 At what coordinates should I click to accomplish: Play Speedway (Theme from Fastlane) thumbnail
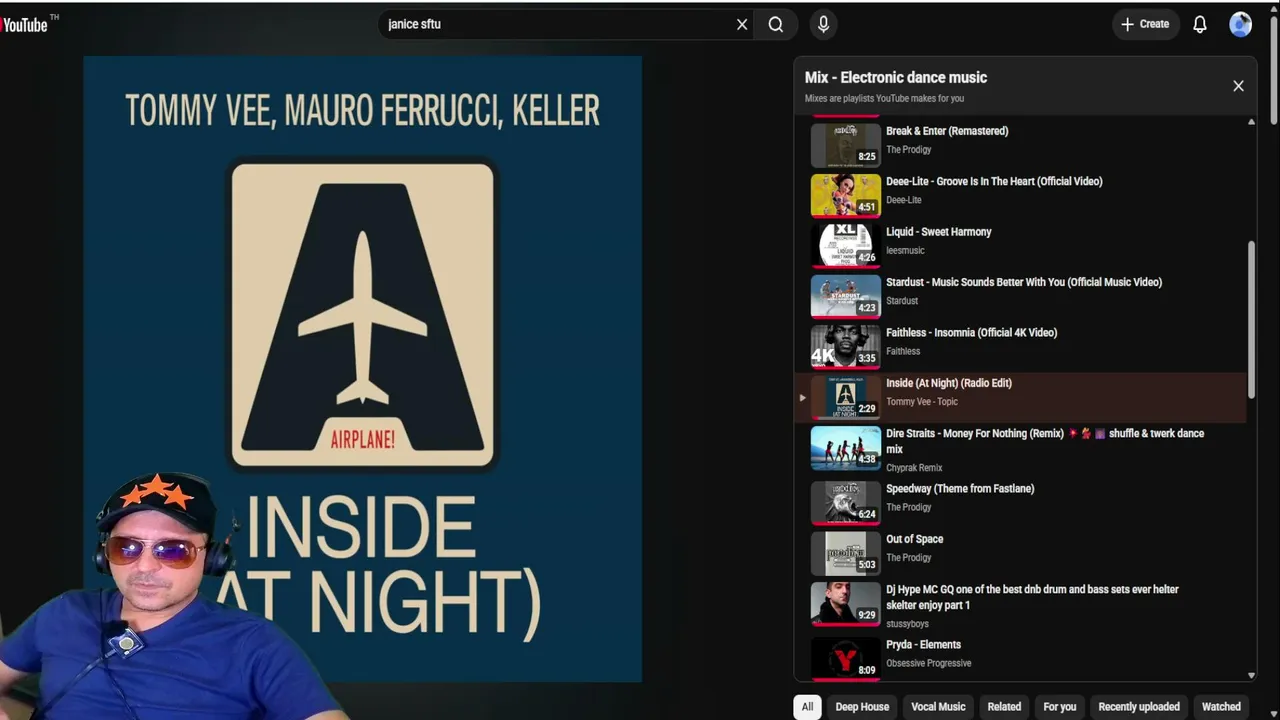(846, 504)
